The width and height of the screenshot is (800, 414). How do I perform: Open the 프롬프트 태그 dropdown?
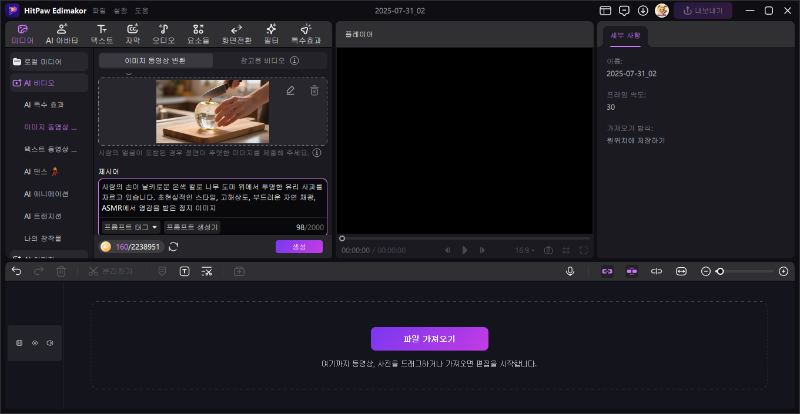tap(131, 227)
